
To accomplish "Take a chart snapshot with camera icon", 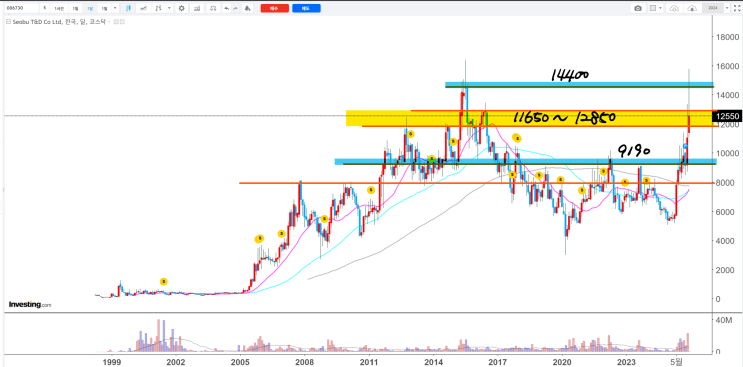I will point(638,8).
